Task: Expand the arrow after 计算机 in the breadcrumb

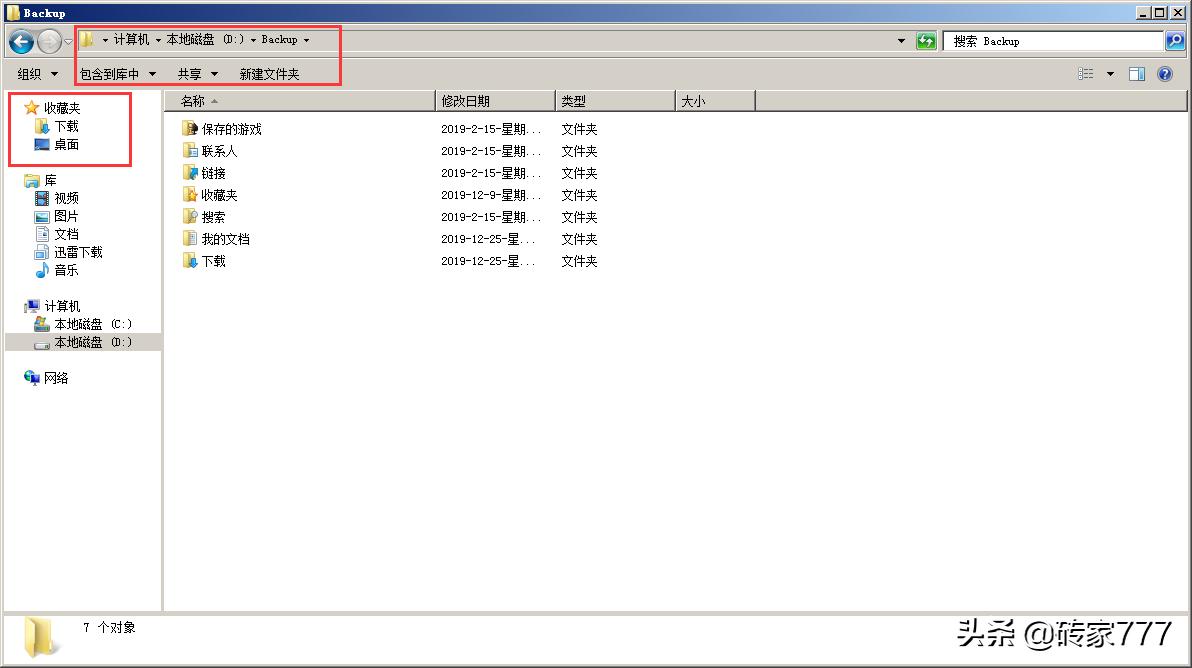Action: point(158,40)
